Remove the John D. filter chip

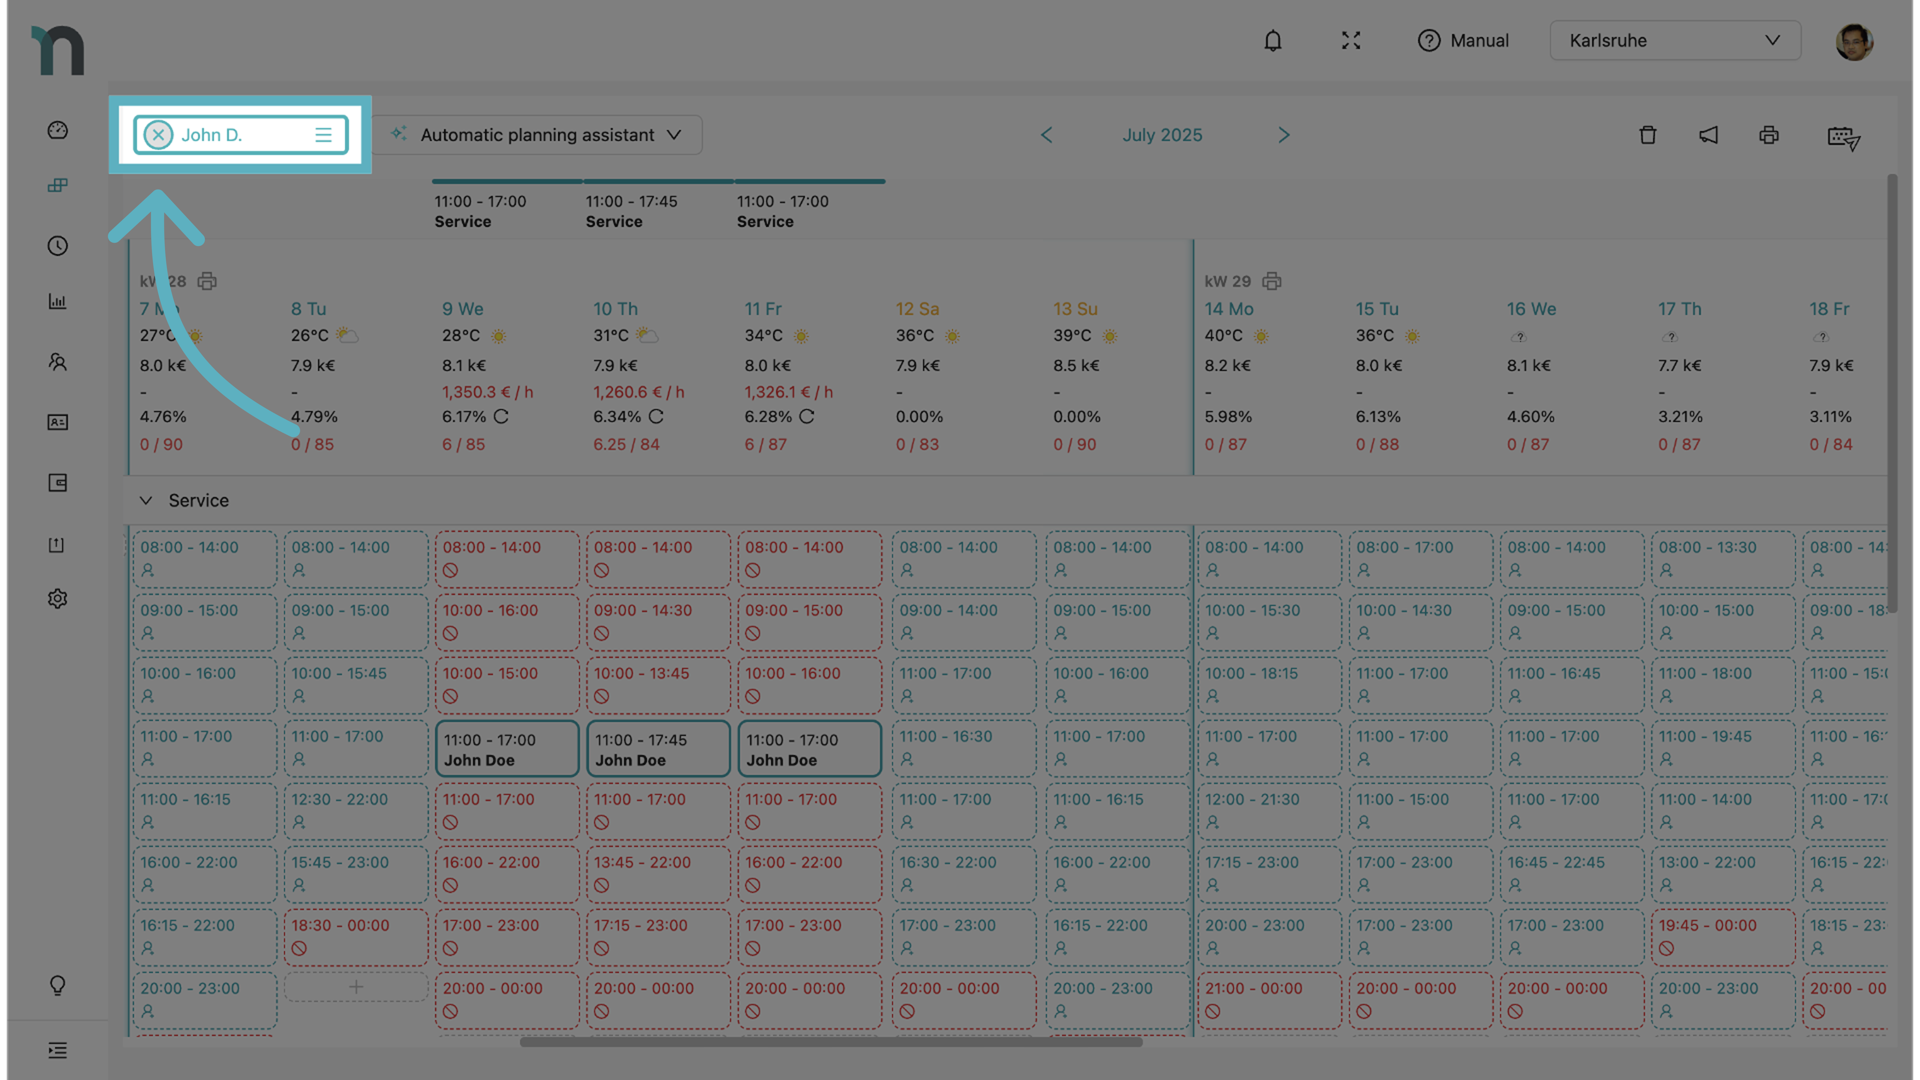[158, 135]
